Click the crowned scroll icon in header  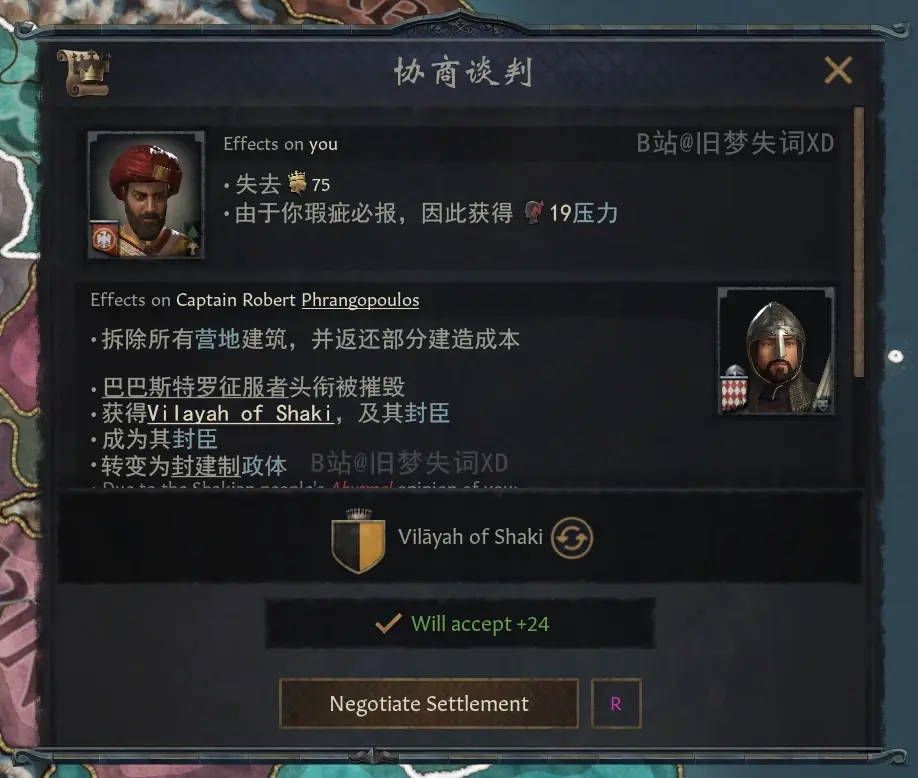(x=83, y=73)
